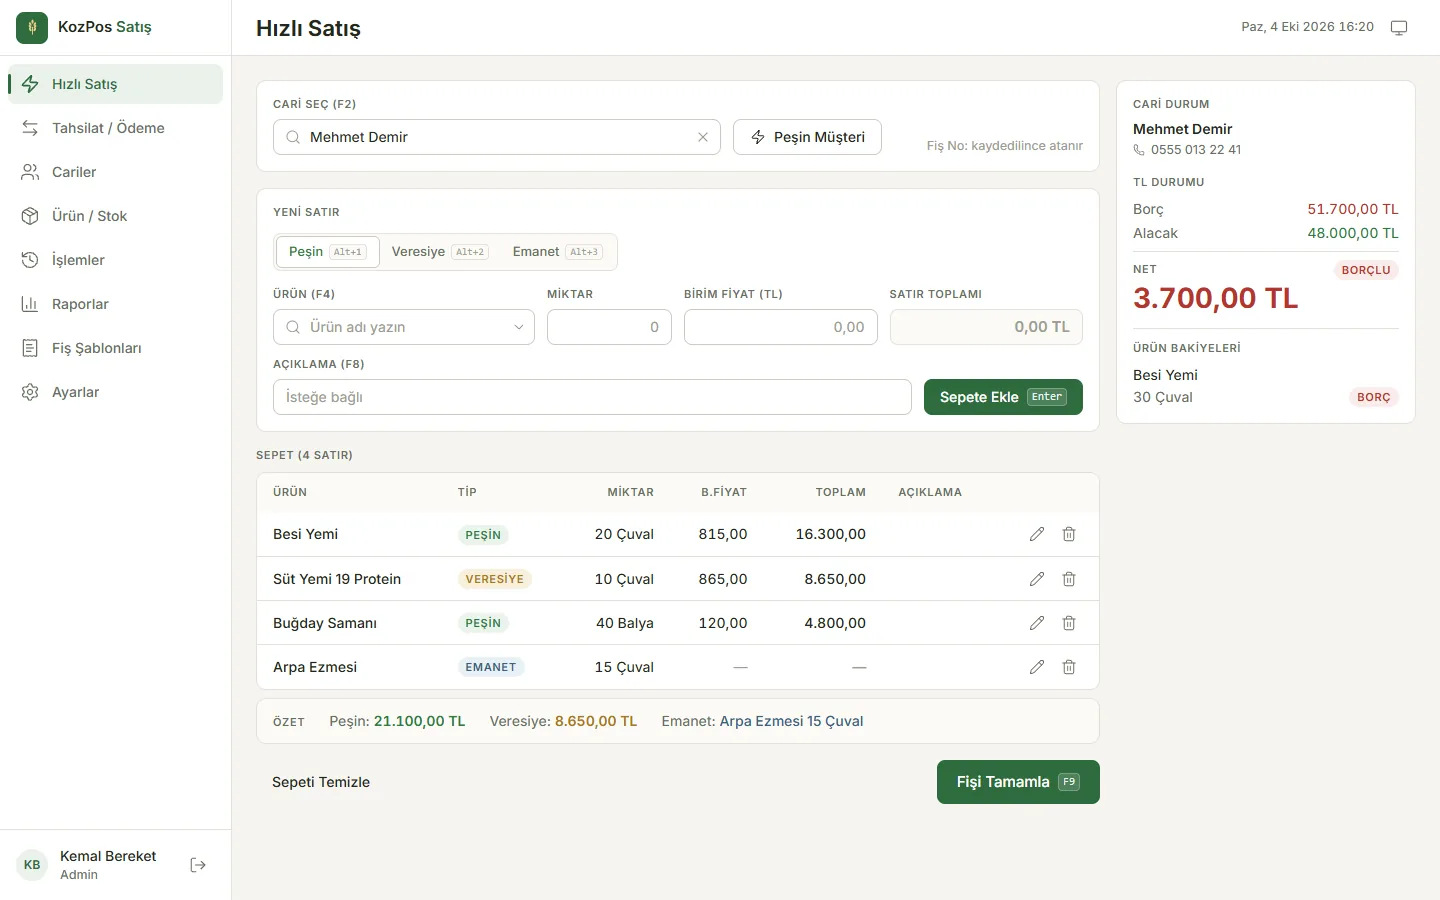
Task: Log out using the exit icon
Action: click(x=198, y=865)
